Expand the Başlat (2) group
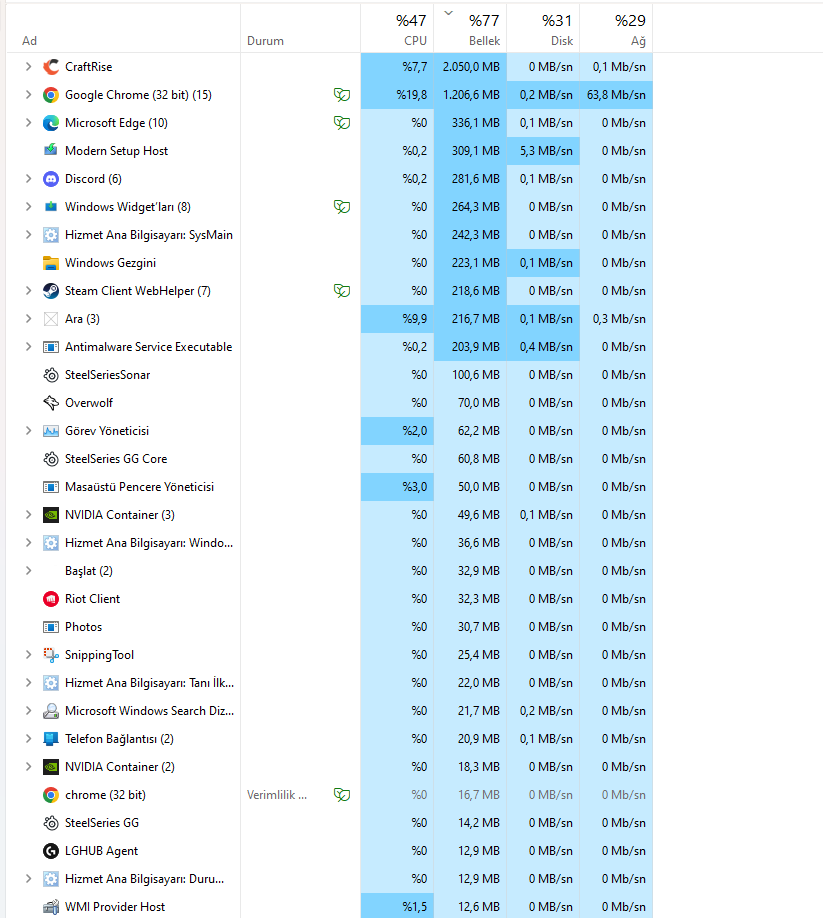 click(28, 571)
